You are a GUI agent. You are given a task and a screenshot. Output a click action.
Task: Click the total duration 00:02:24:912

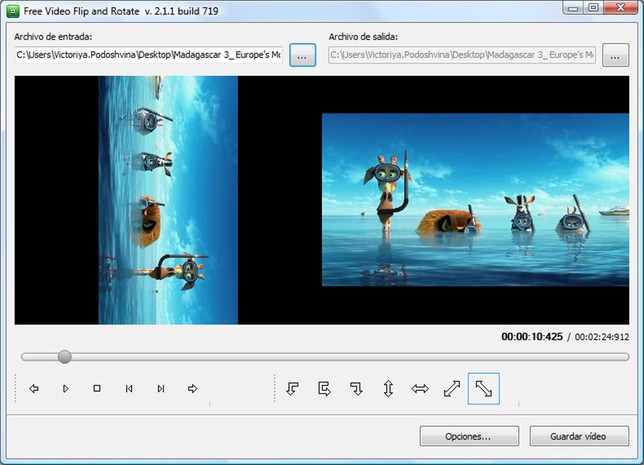(602, 337)
